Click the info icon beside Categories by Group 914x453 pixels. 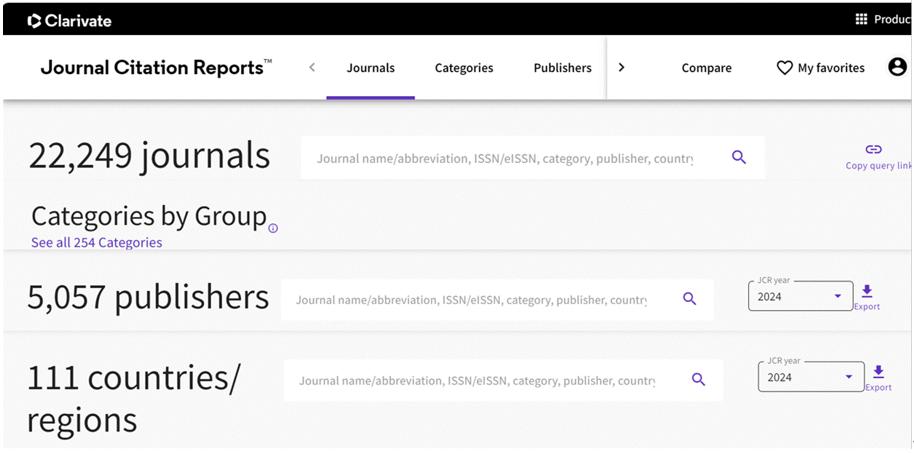[273, 228]
